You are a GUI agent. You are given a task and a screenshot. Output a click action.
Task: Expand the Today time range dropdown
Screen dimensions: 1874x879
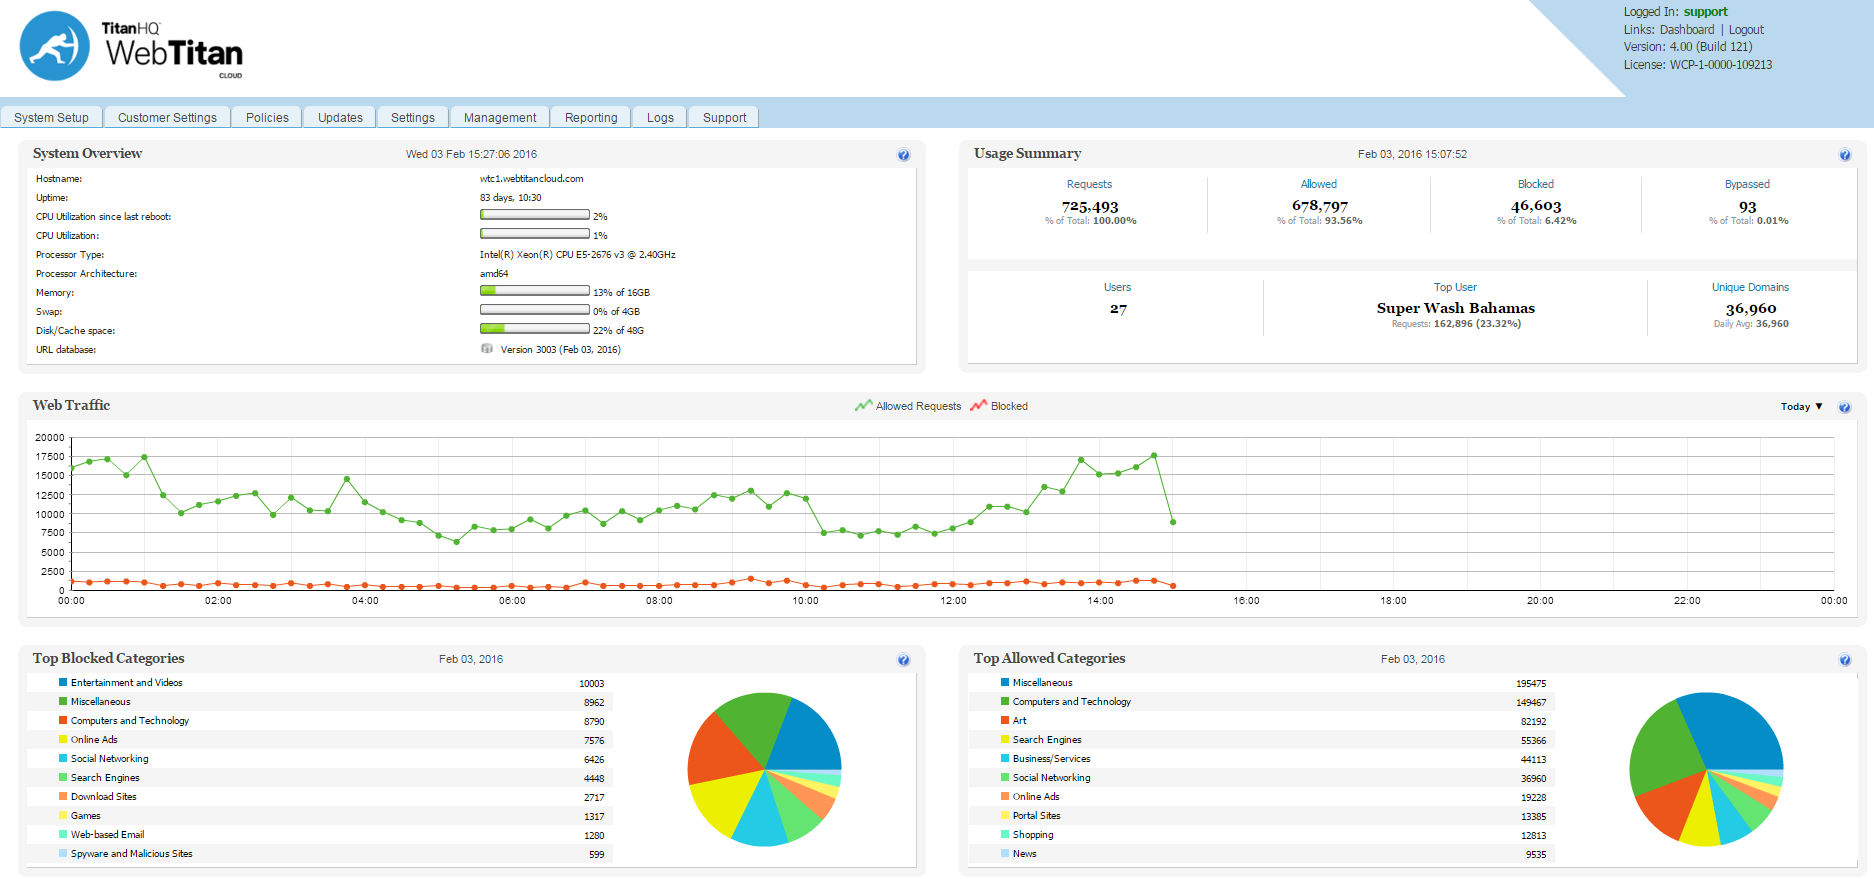tap(1801, 406)
